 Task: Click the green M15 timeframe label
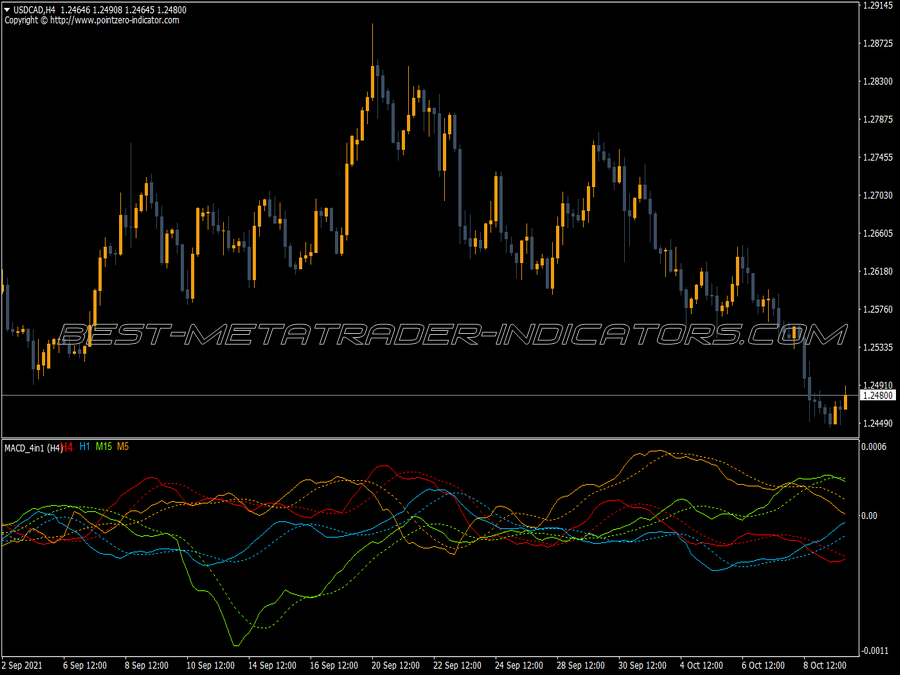[x=103, y=447]
